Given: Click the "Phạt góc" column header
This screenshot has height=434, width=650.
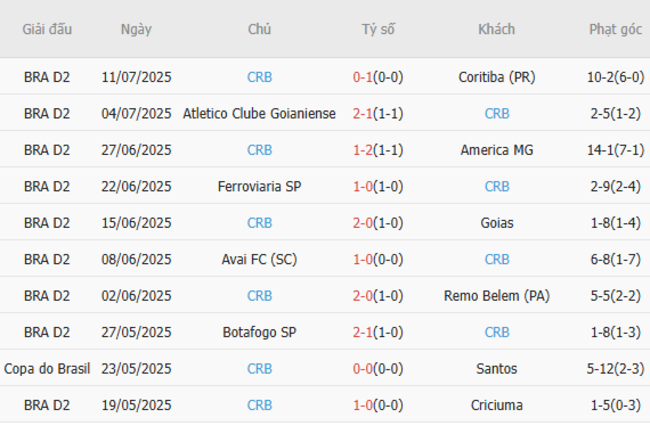Looking at the screenshot, I should [x=615, y=29].
